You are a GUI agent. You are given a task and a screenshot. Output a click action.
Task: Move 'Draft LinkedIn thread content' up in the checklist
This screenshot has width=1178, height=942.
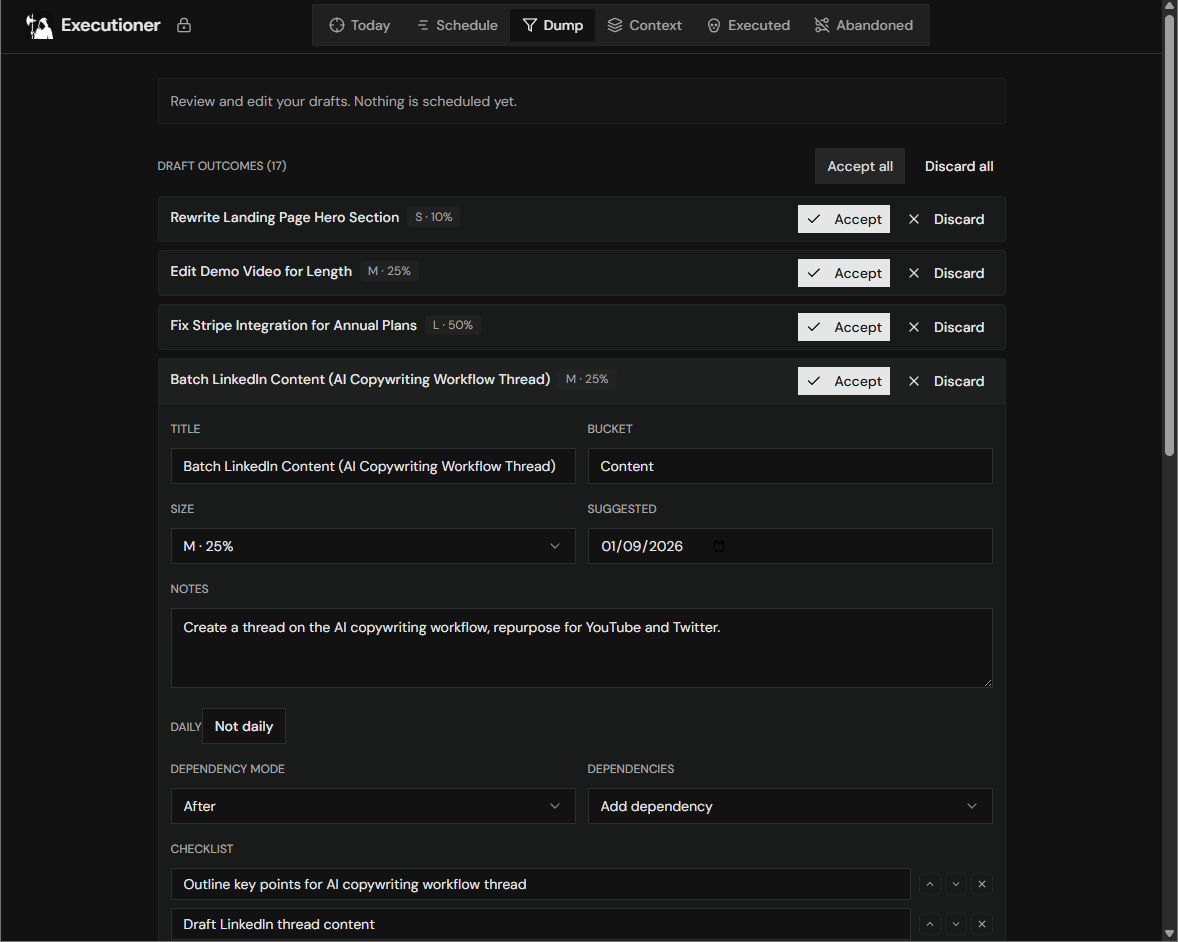[929, 923]
